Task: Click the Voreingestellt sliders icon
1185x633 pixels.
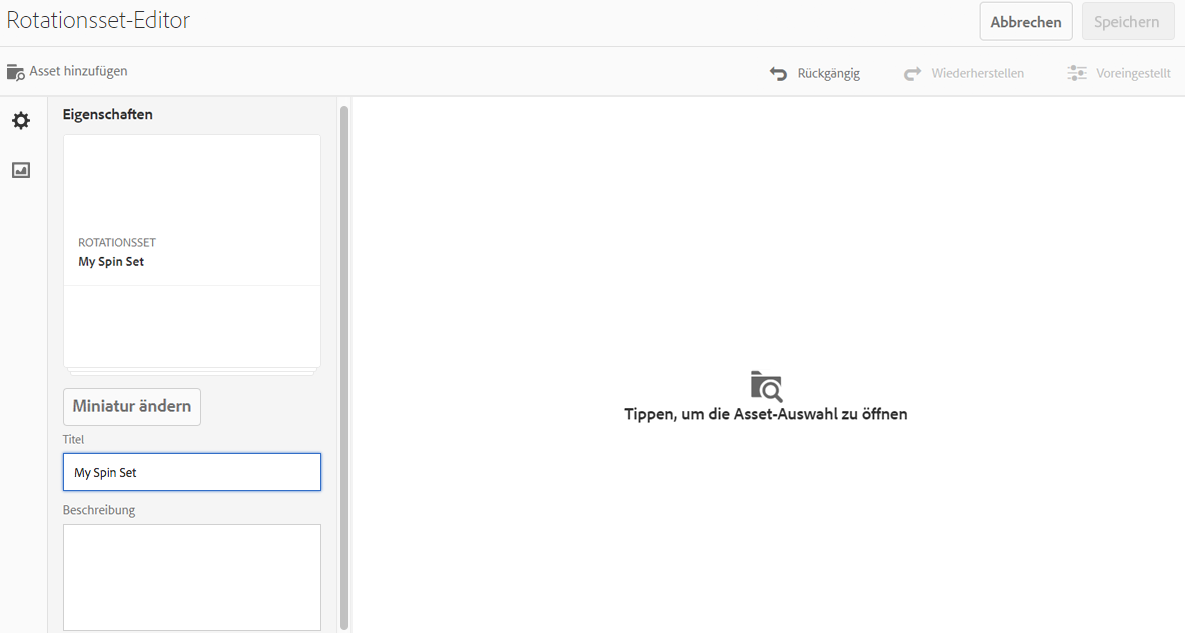Action: click(1076, 73)
